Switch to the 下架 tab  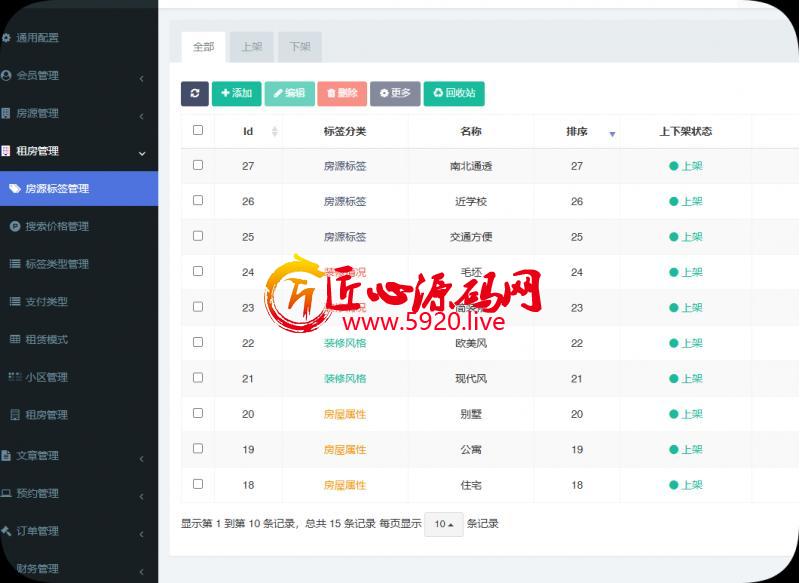pyautogui.click(x=300, y=47)
